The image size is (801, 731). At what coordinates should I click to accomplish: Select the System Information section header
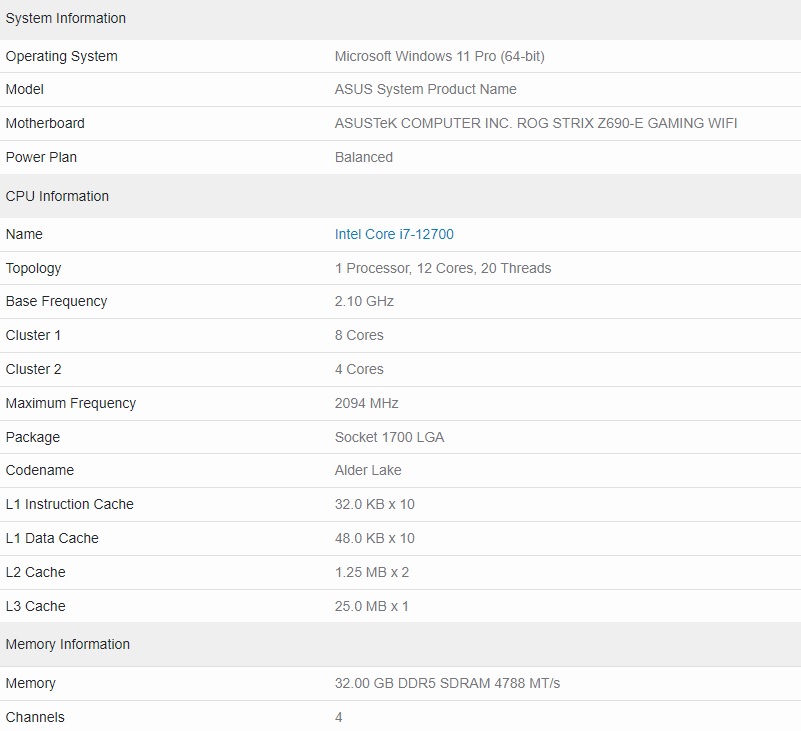[65, 18]
